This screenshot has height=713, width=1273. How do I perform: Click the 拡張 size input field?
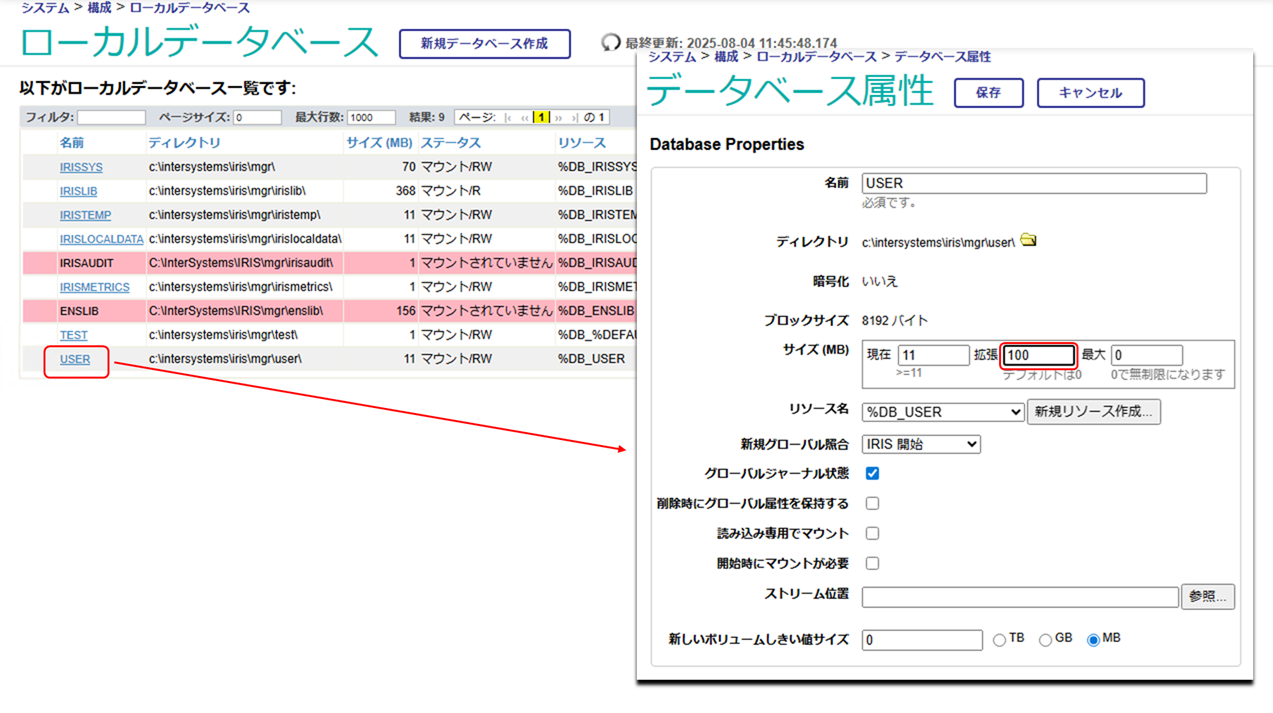click(1038, 355)
